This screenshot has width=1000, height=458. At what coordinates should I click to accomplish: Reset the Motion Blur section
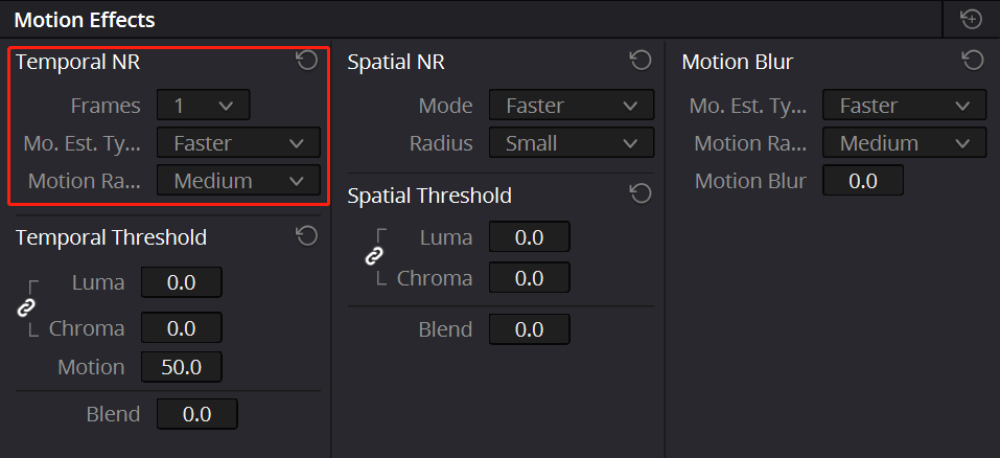point(972,61)
